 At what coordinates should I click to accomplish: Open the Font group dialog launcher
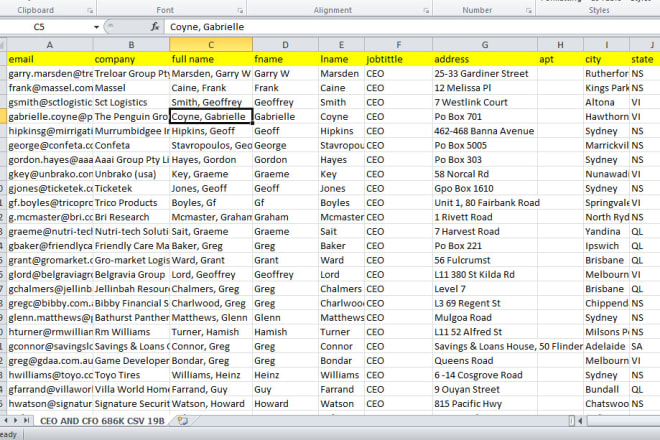240,11
